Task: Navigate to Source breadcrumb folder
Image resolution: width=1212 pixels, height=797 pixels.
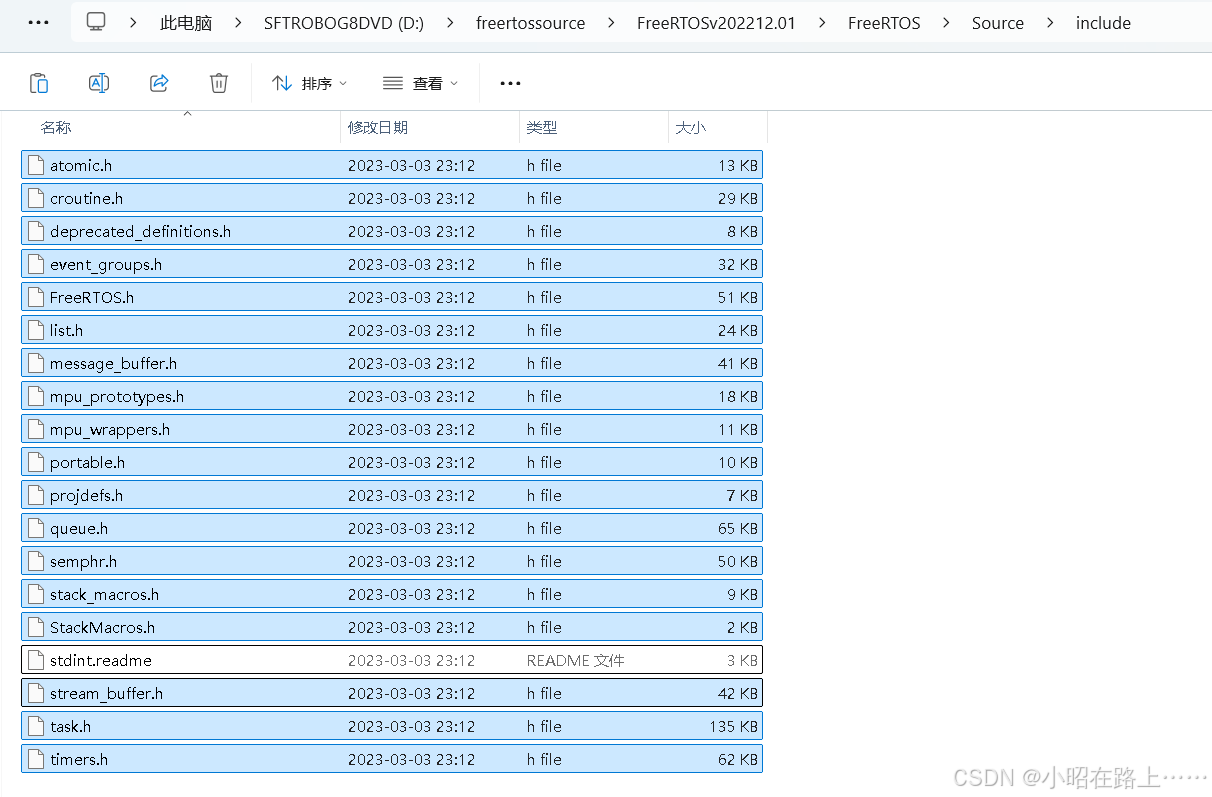Action: tap(998, 22)
